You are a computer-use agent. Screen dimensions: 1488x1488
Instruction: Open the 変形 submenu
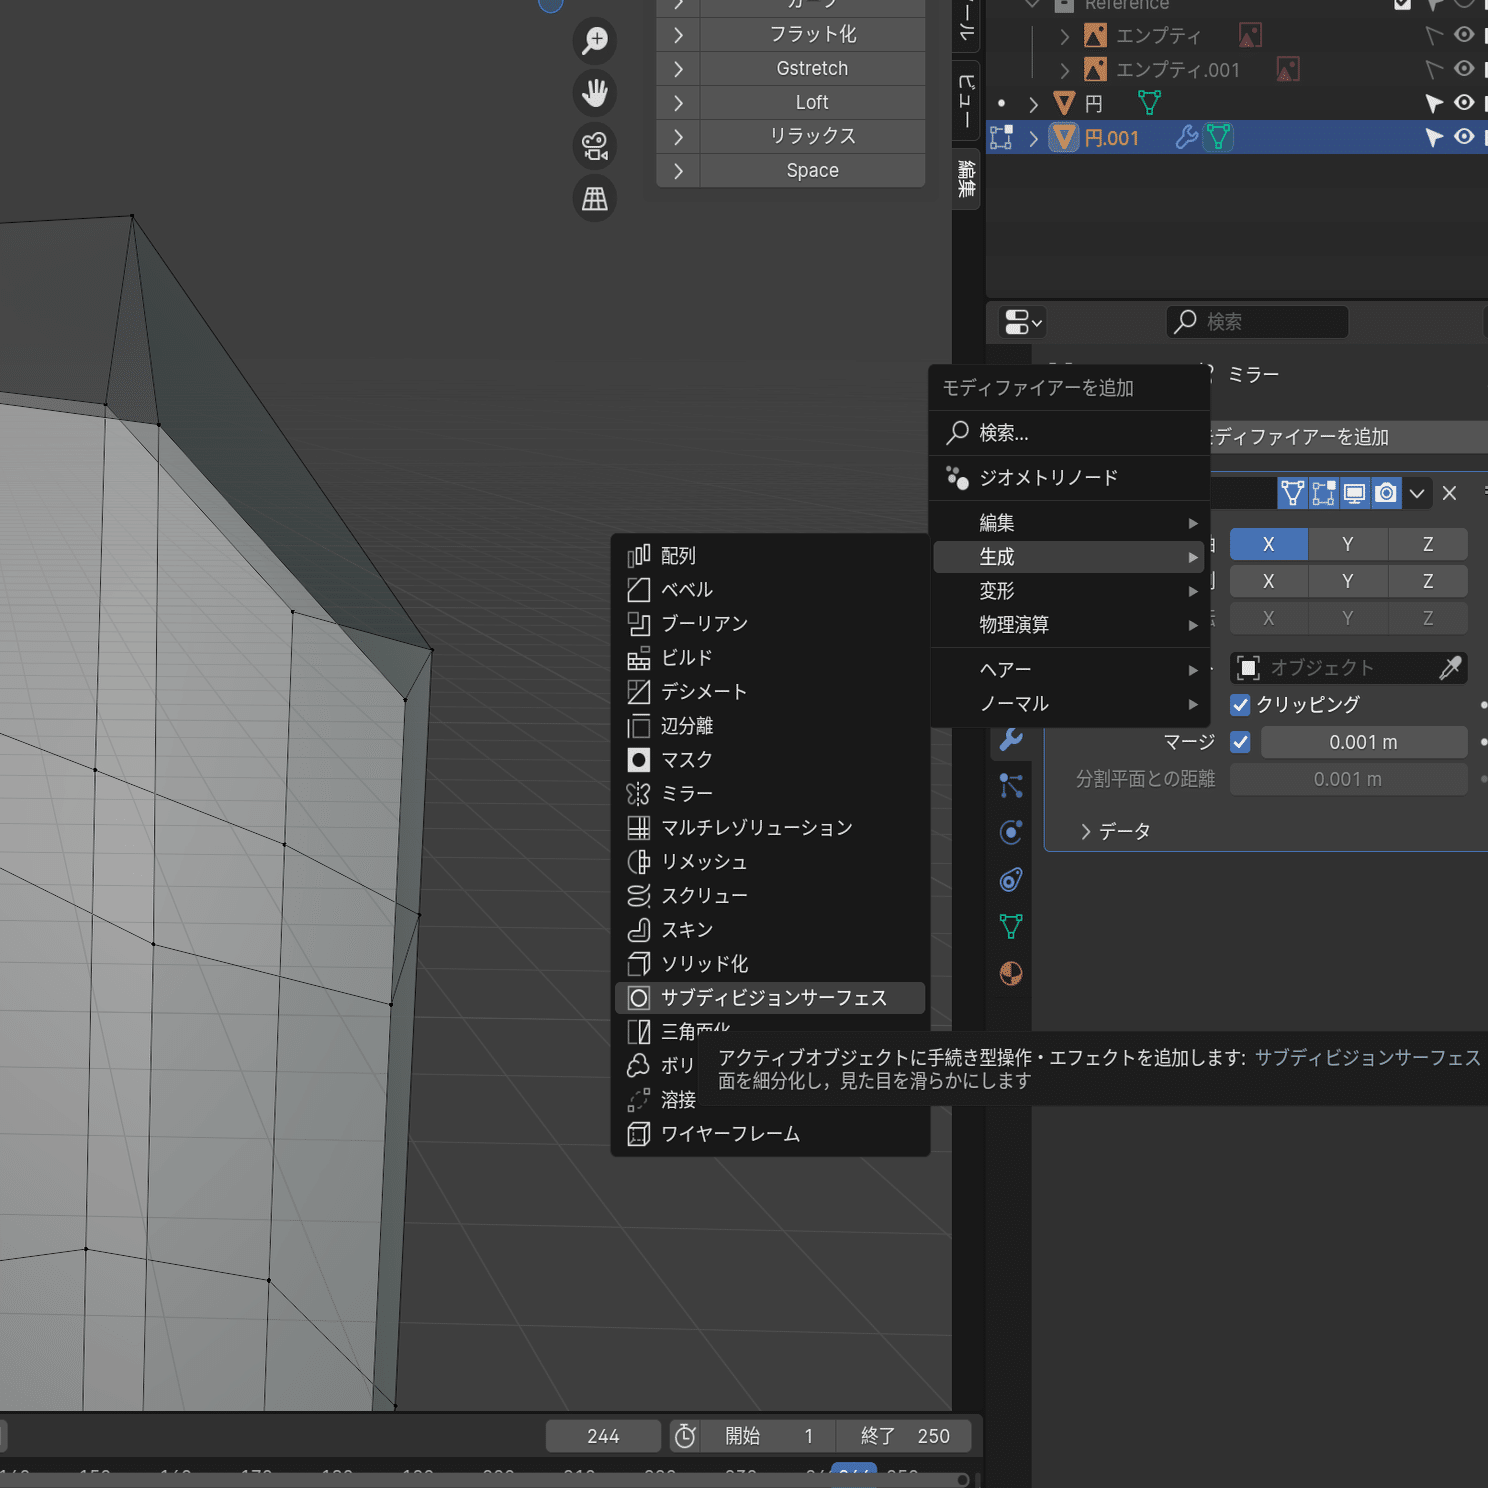pyautogui.click(x=1070, y=591)
